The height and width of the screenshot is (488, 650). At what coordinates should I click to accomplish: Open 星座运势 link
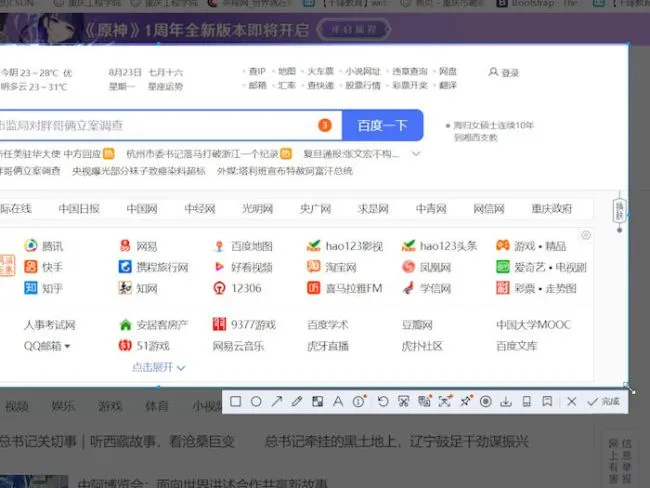click(x=165, y=86)
